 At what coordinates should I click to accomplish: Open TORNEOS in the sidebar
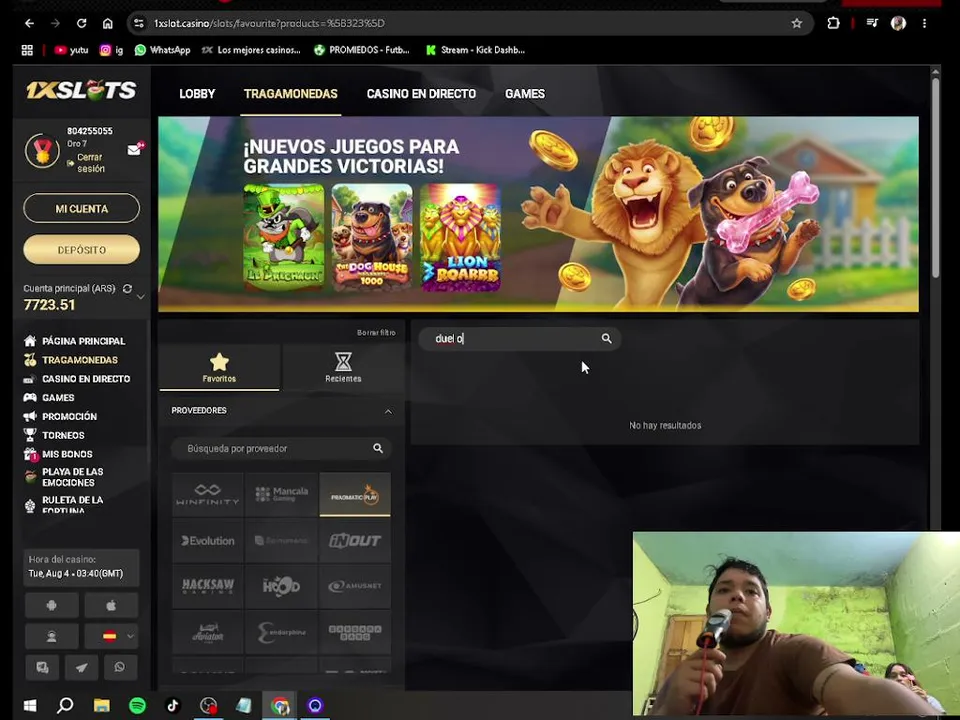(54, 435)
